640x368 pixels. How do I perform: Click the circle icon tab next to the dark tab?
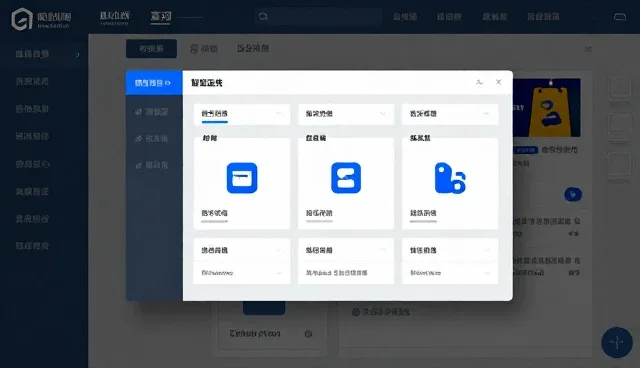(204, 49)
